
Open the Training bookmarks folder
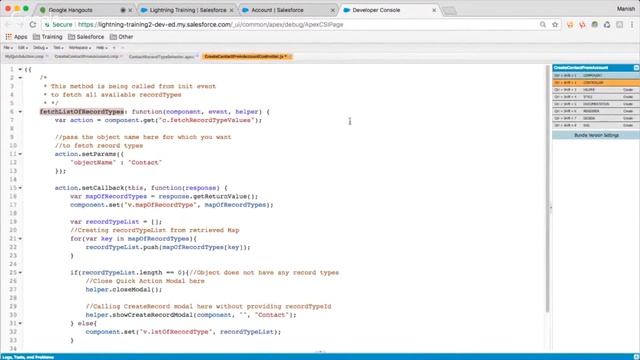pos(47,37)
